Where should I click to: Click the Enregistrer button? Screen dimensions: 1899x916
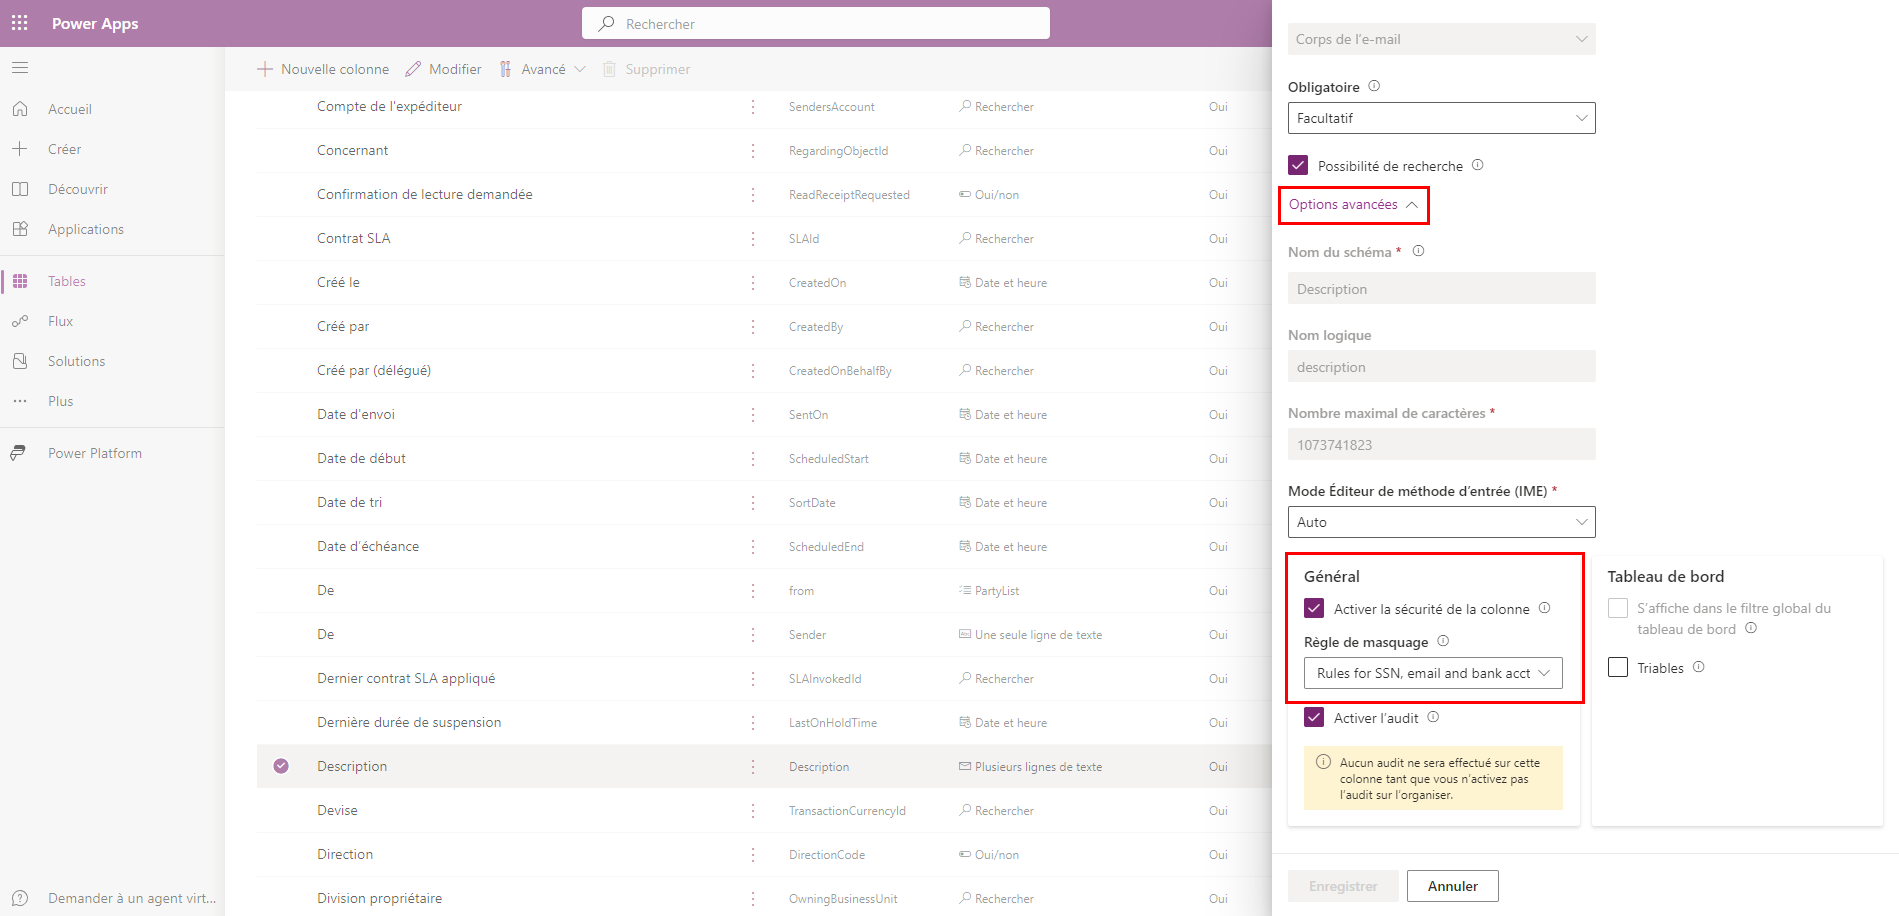tap(1343, 886)
